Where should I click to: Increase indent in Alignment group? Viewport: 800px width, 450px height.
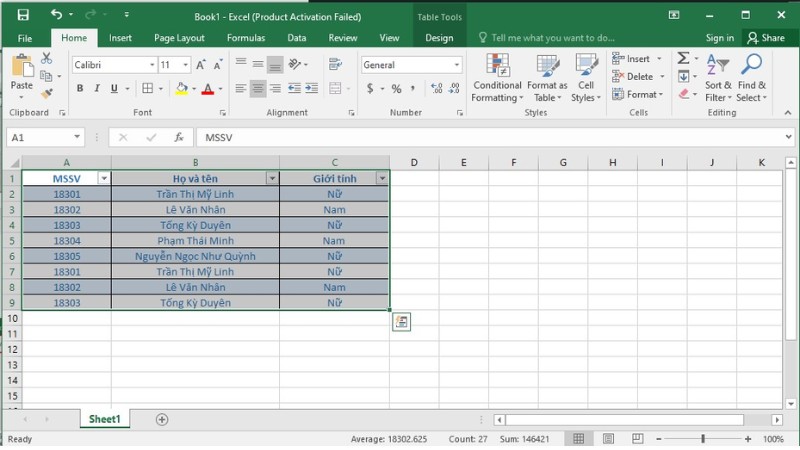[312, 88]
